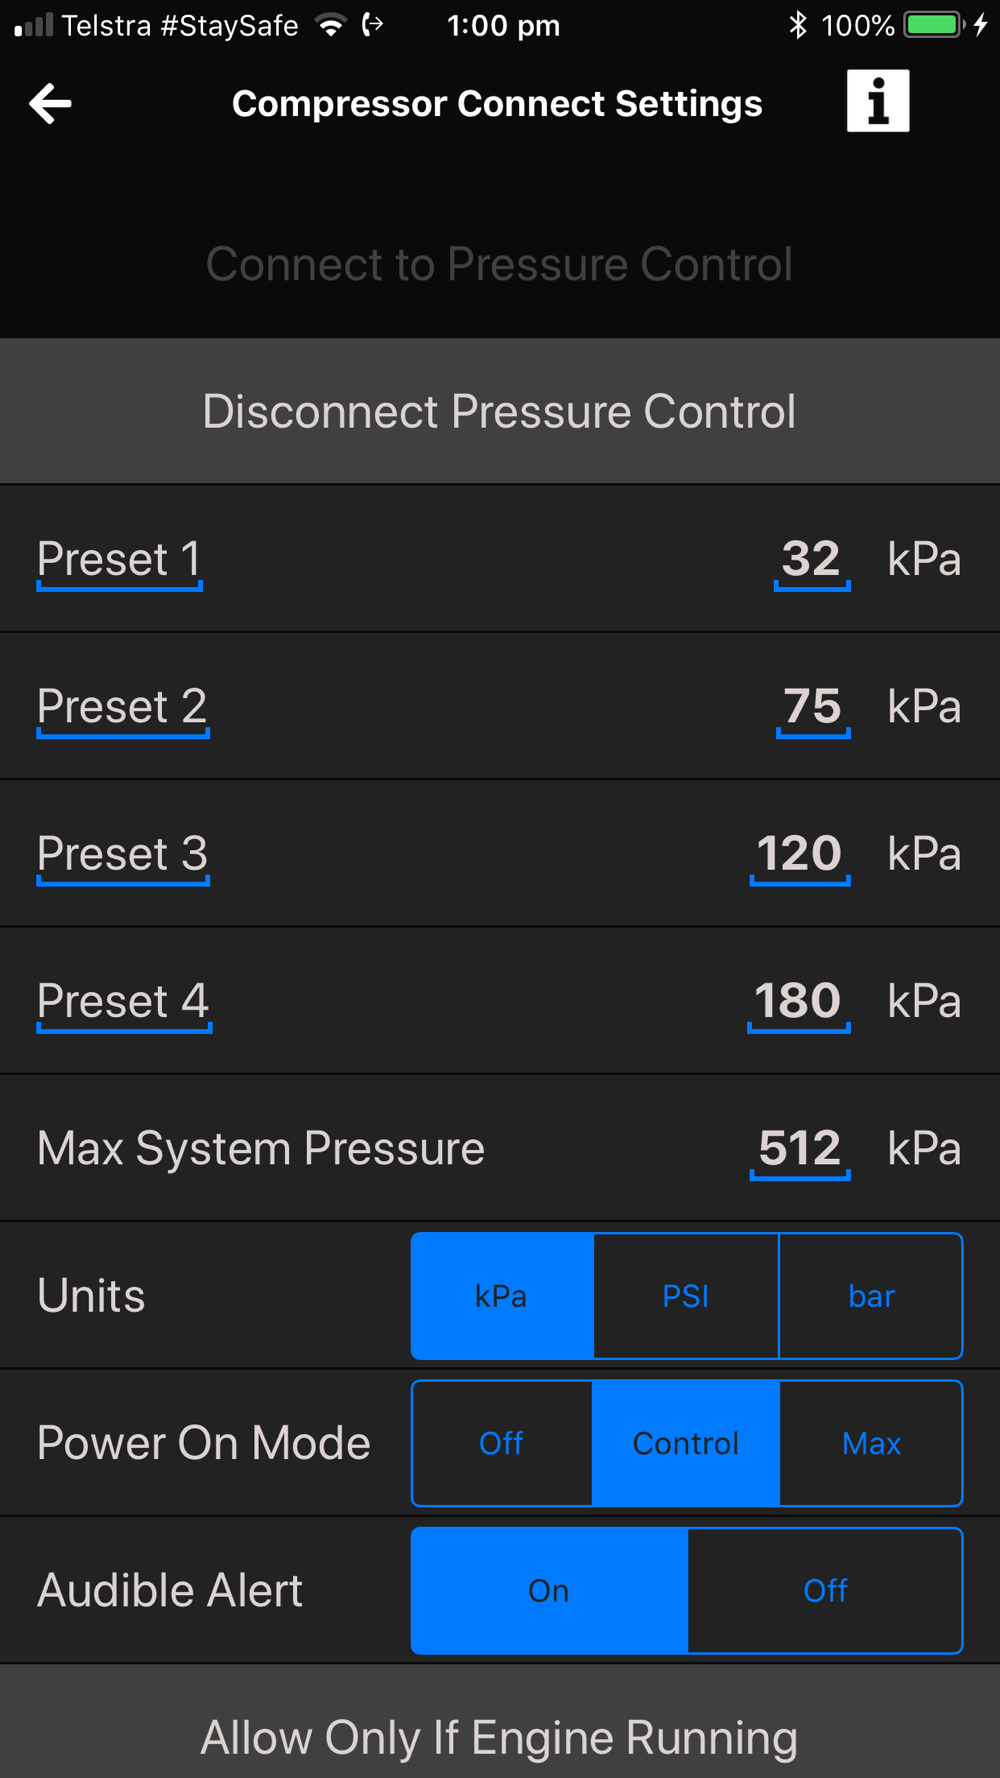Screen dimensions: 1000x1778
Task: Tap the Wi-Fi signal icon
Action: tap(330, 25)
